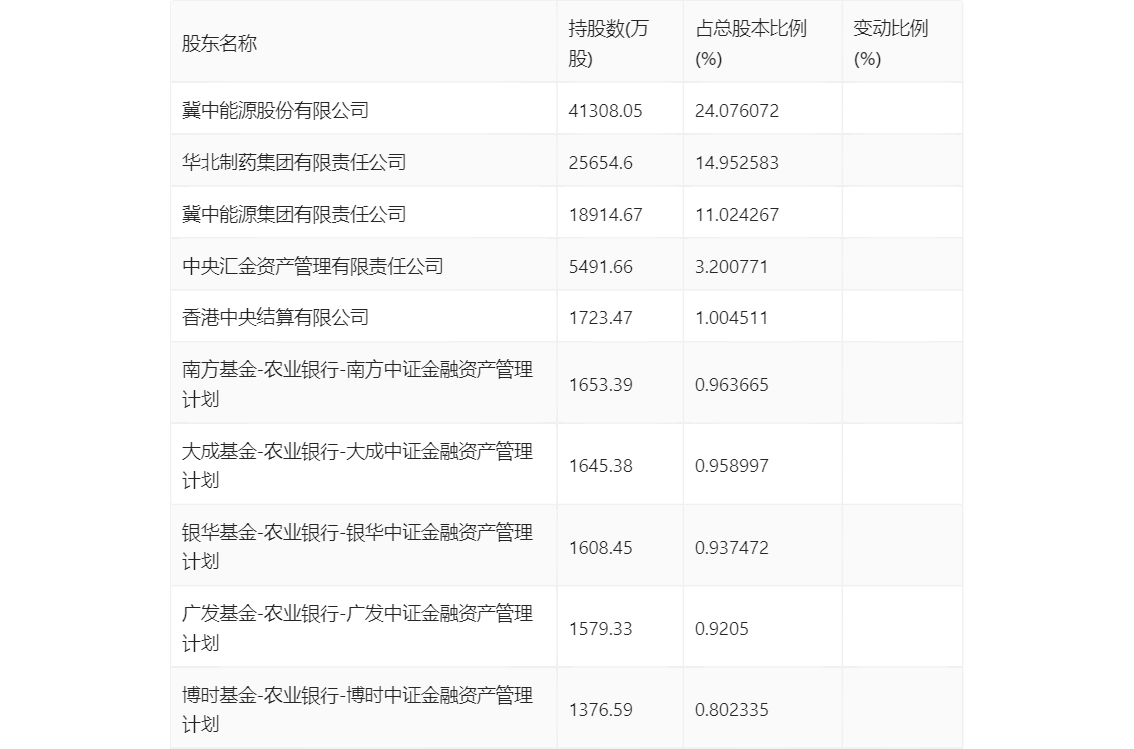Select the 银华基金-农业银行 asset plan row name
This screenshot has width=1134, height=749.
pyautogui.click(x=357, y=547)
